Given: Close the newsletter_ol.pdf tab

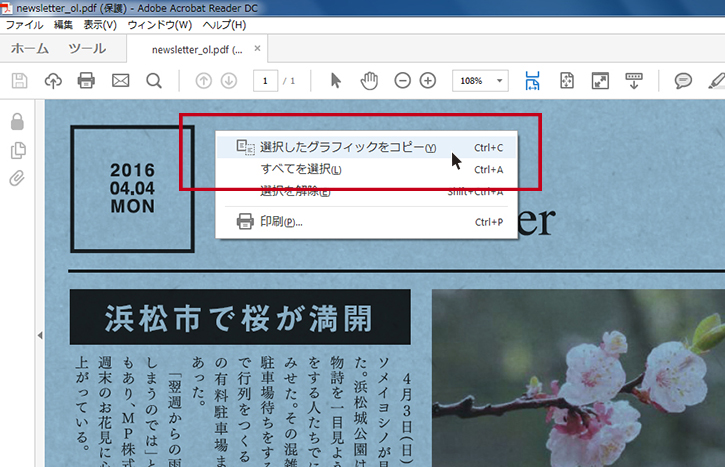Looking at the screenshot, I should coord(258,48).
